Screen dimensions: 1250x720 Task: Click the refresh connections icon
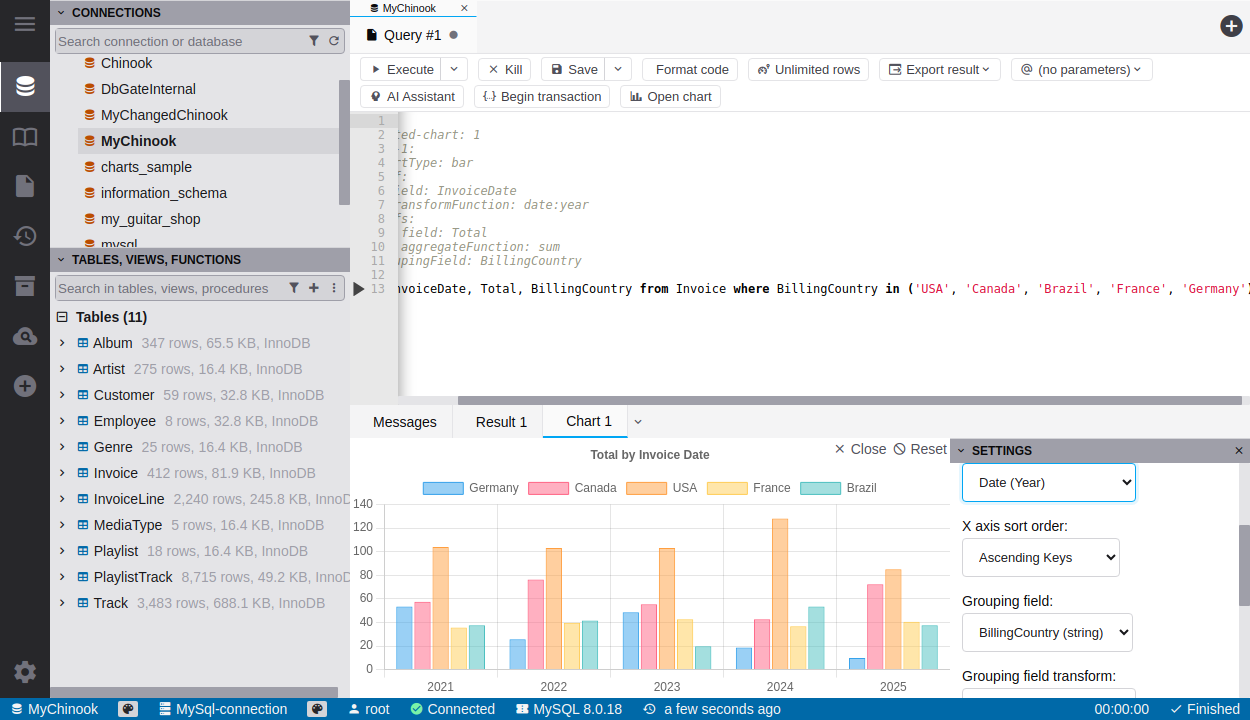pos(334,41)
